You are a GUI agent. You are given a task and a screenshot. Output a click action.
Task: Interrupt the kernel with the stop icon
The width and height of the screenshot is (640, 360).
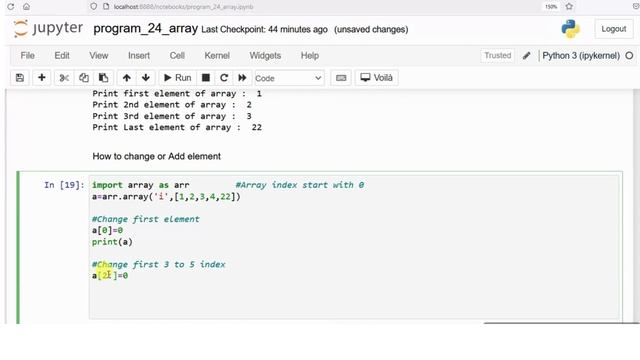206,78
